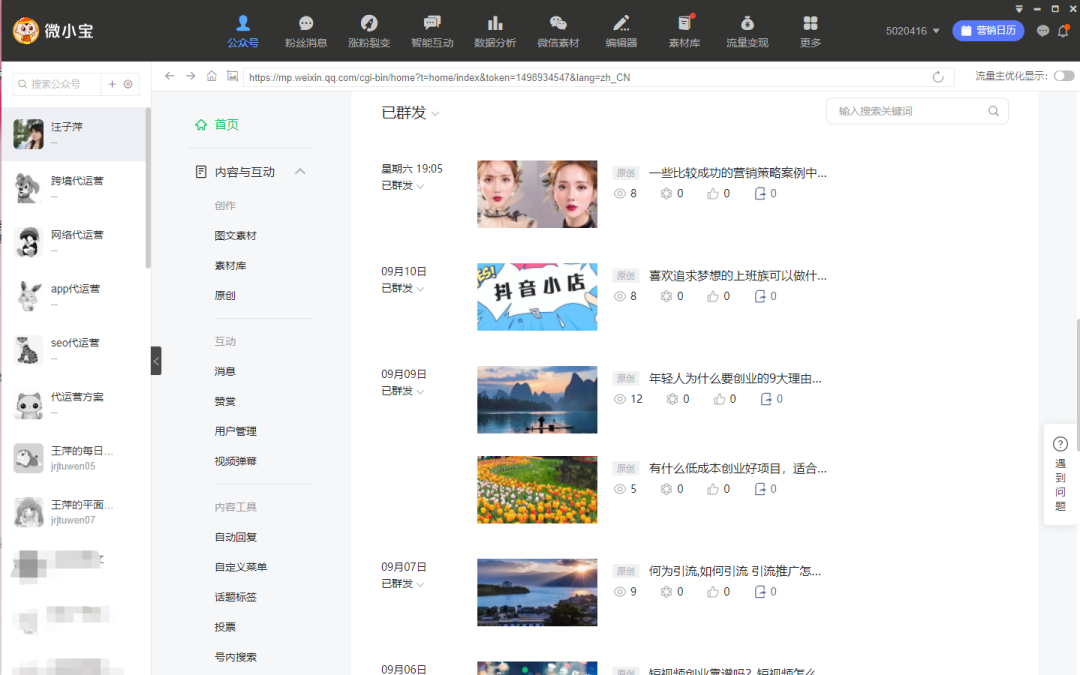The width and height of the screenshot is (1080, 675).
Task: Click the add account plus icon
Action: click(112, 85)
